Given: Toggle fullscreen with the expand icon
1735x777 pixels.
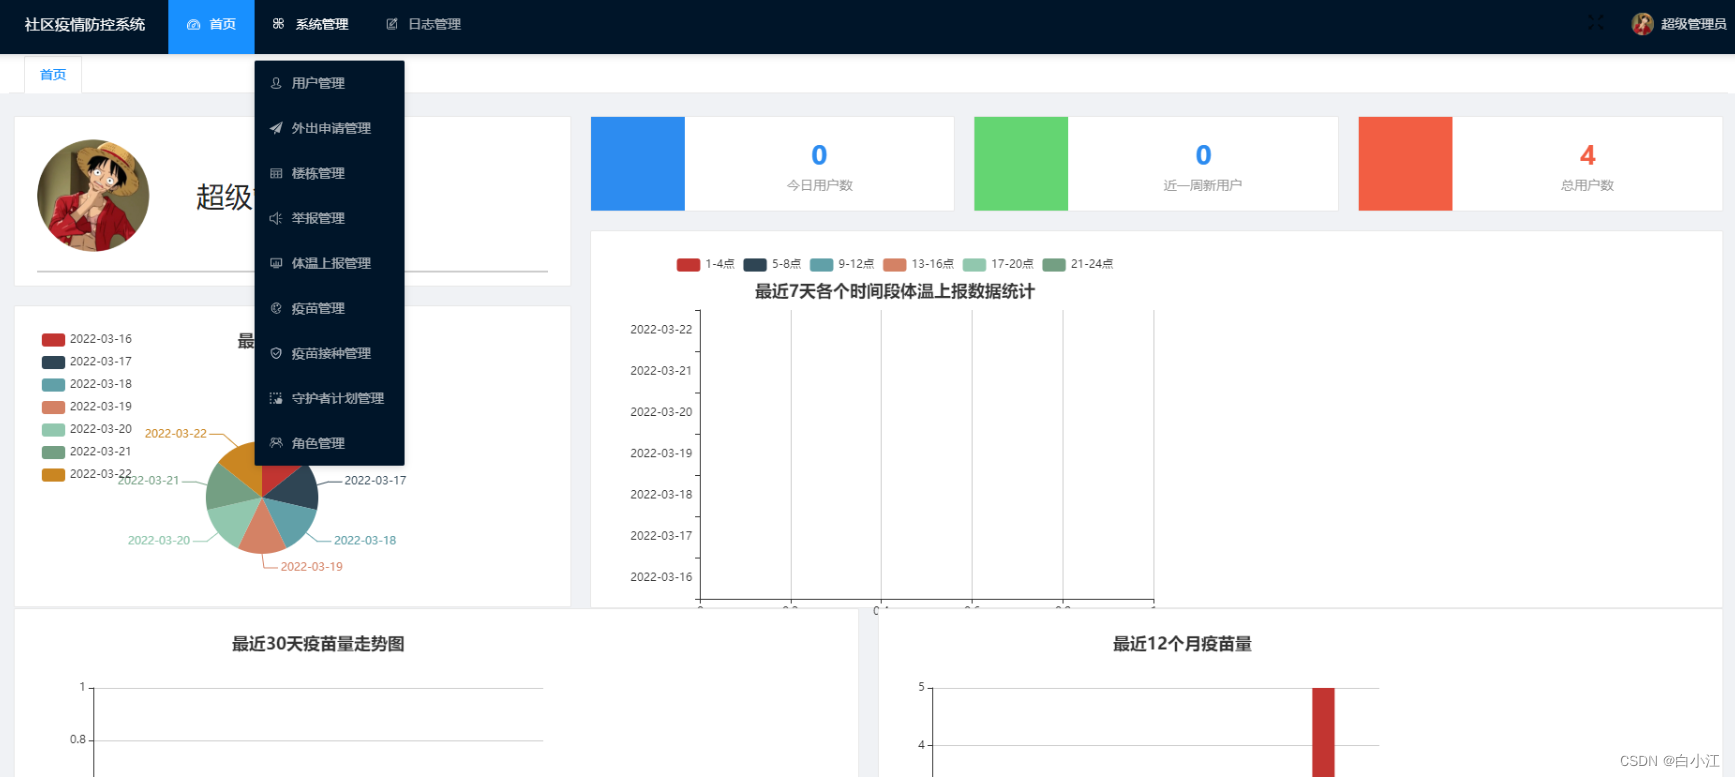Looking at the screenshot, I should 1595,23.
